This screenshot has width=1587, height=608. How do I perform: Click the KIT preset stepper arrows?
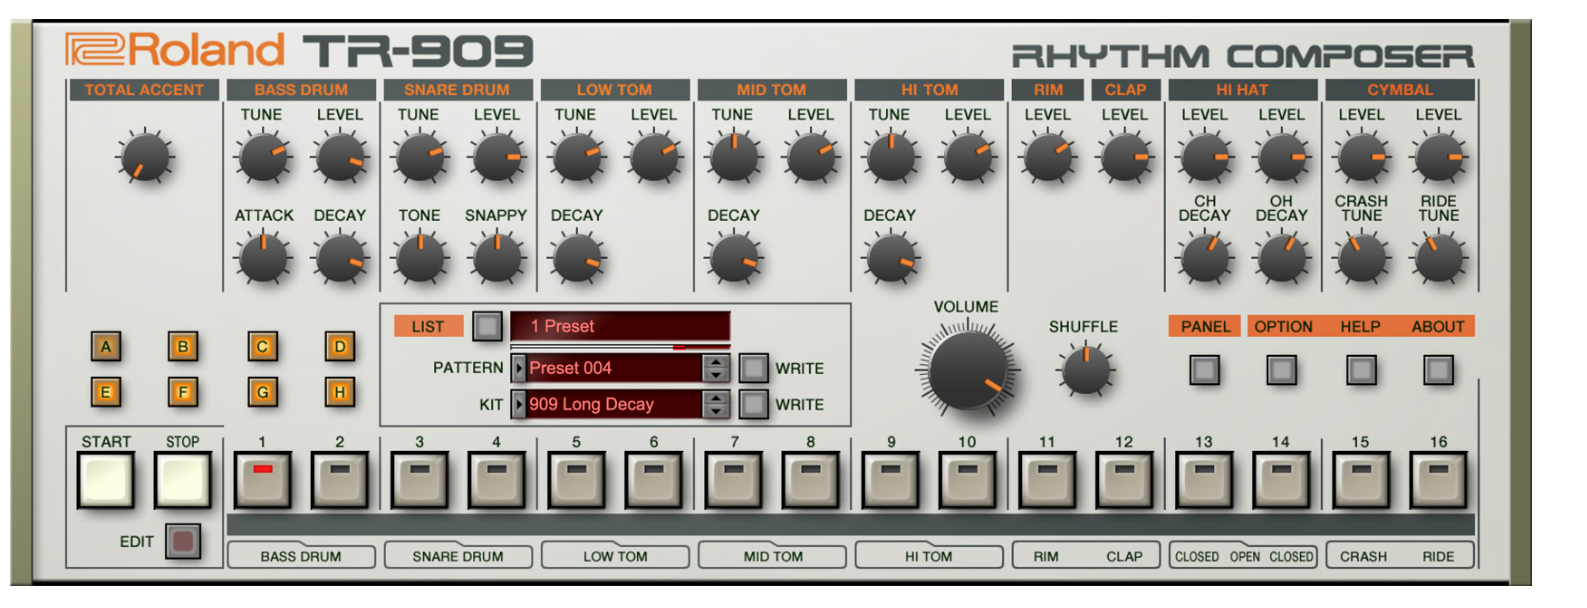pos(715,404)
